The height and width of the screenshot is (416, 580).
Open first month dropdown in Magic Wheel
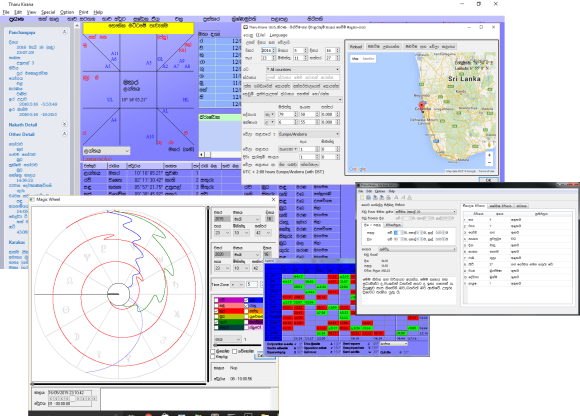[246, 219]
